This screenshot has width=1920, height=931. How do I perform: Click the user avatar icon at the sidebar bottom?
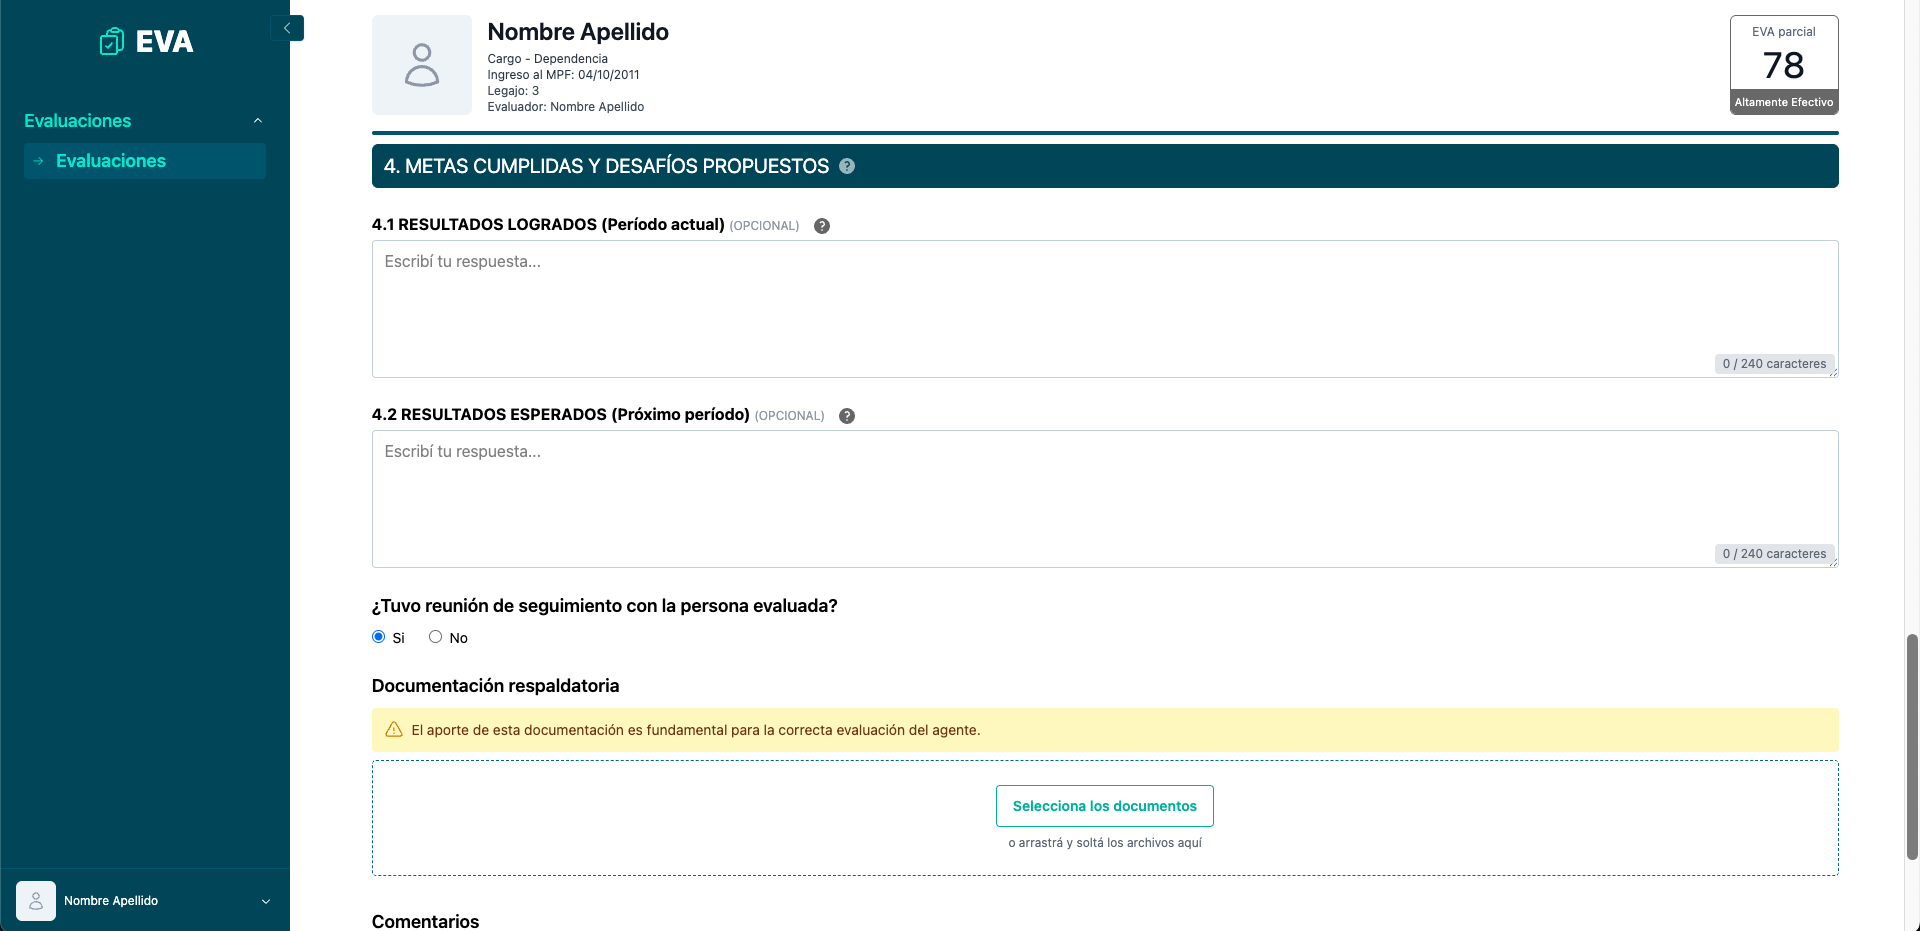click(x=36, y=901)
